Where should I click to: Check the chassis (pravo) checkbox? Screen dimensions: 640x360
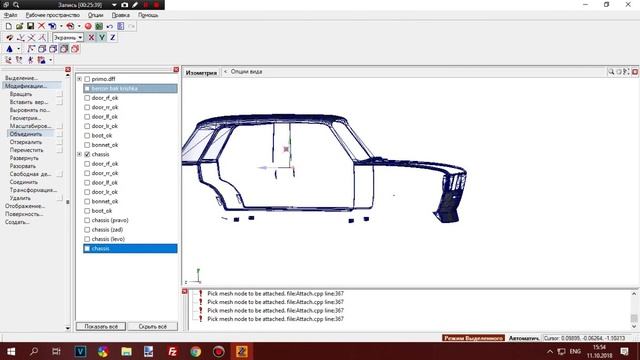coord(87,220)
